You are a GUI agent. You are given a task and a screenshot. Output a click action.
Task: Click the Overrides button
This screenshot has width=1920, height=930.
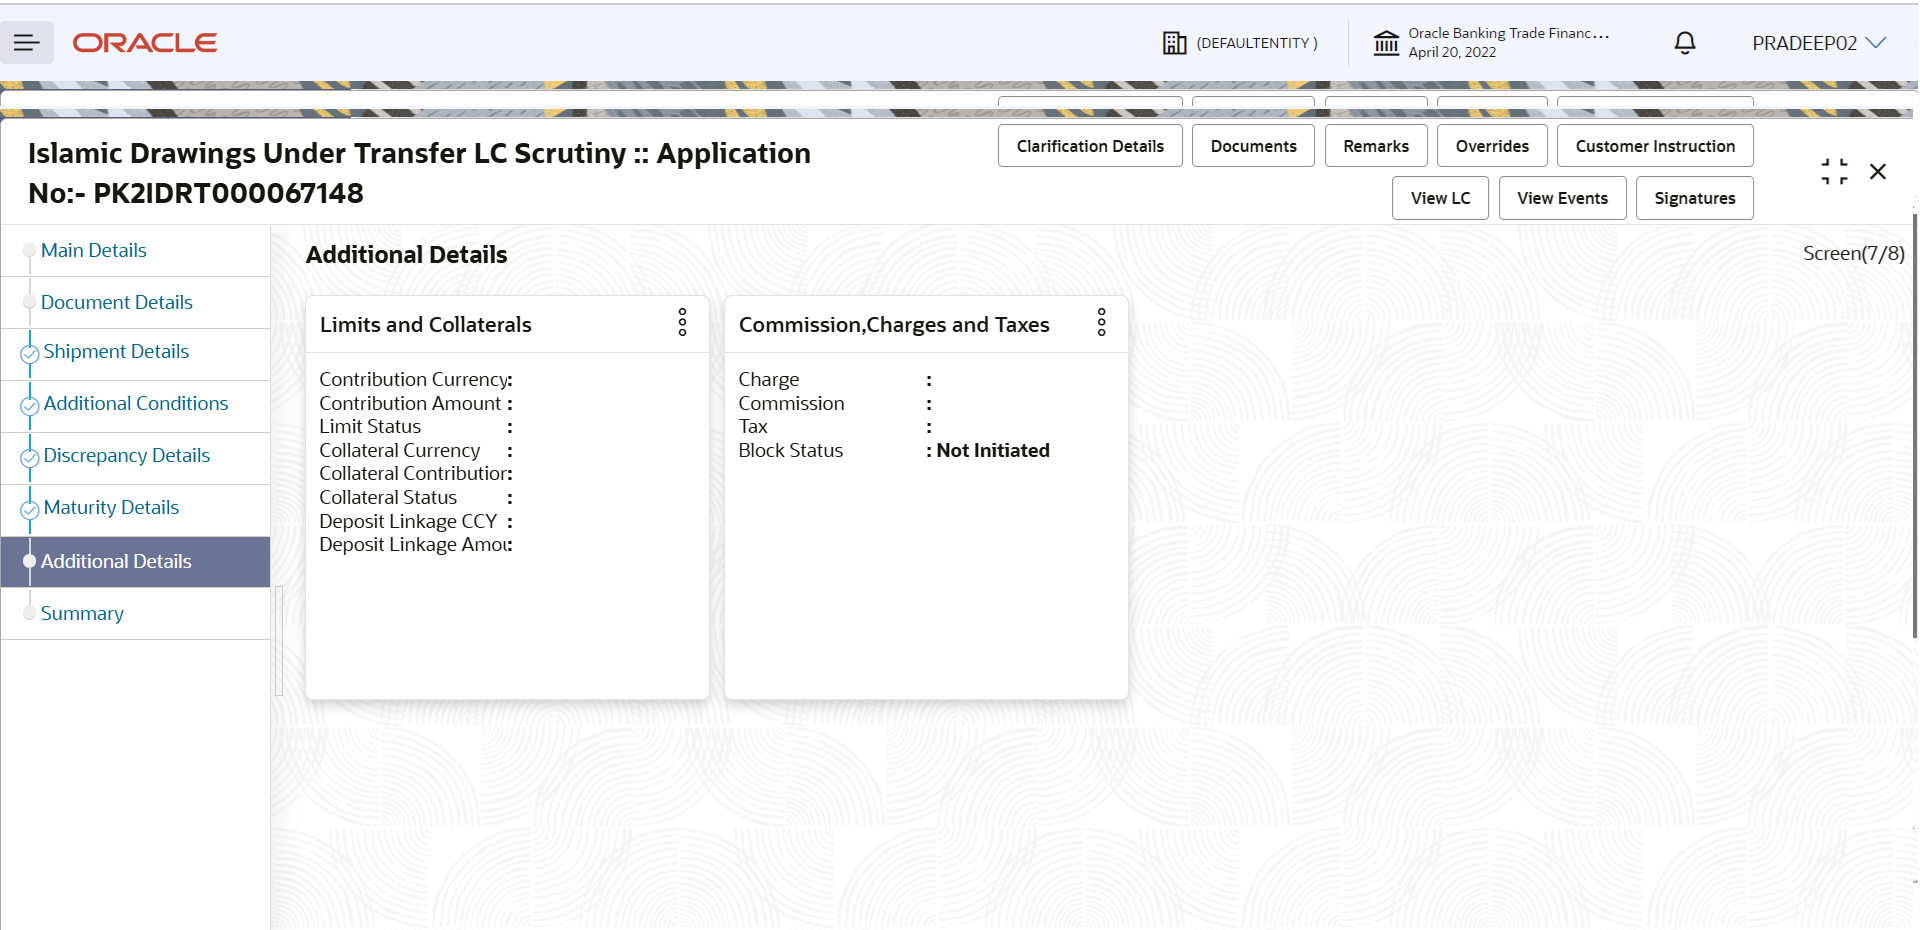(1492, 146)
